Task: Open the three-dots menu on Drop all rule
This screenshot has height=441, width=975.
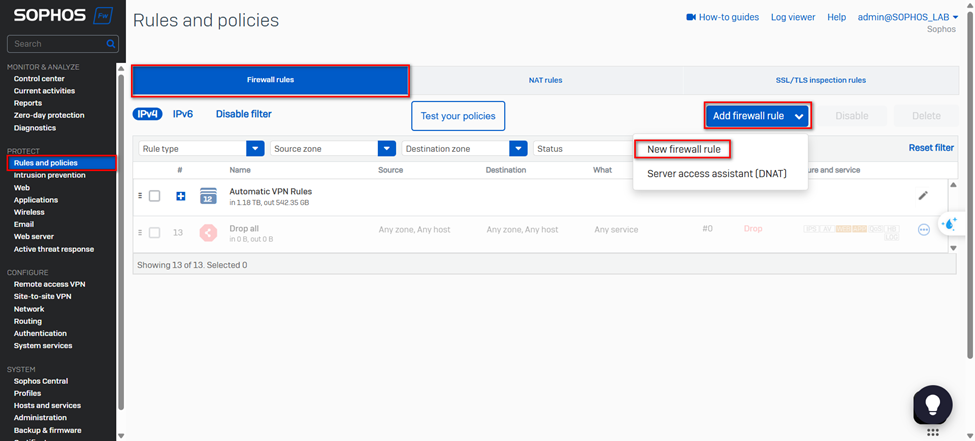Action: (923, 230)
